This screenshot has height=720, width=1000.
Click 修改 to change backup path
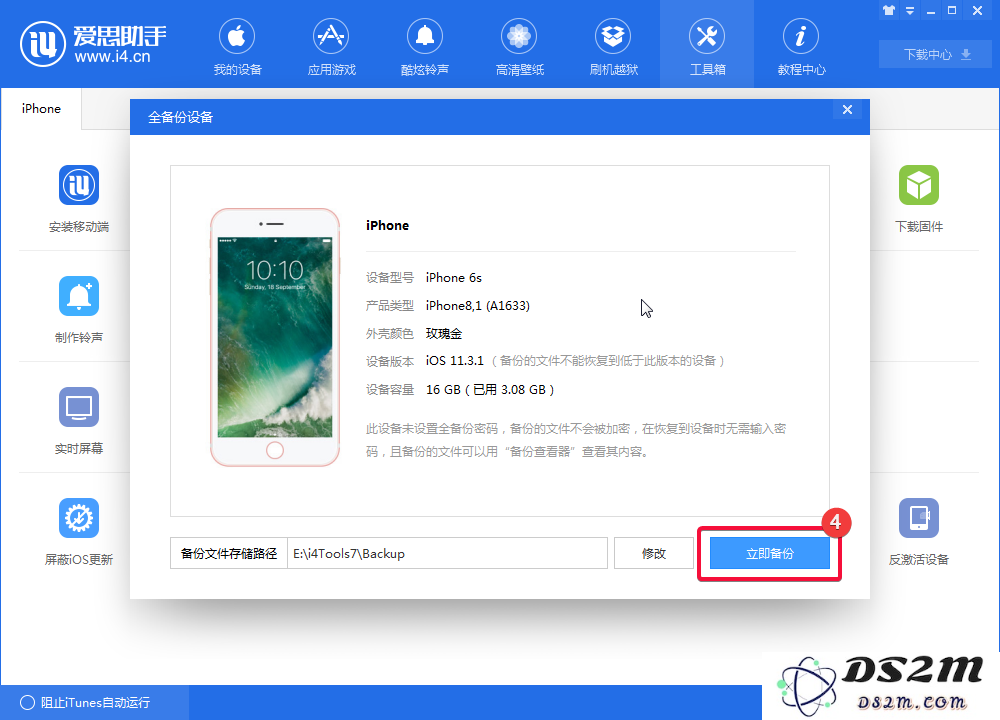(654, 554)
